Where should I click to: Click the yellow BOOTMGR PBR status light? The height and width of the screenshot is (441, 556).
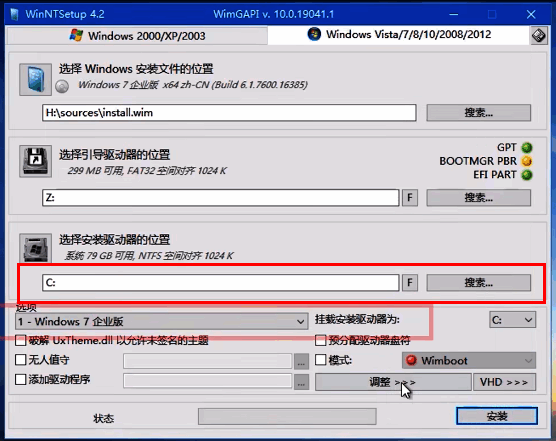coord(527,161)
